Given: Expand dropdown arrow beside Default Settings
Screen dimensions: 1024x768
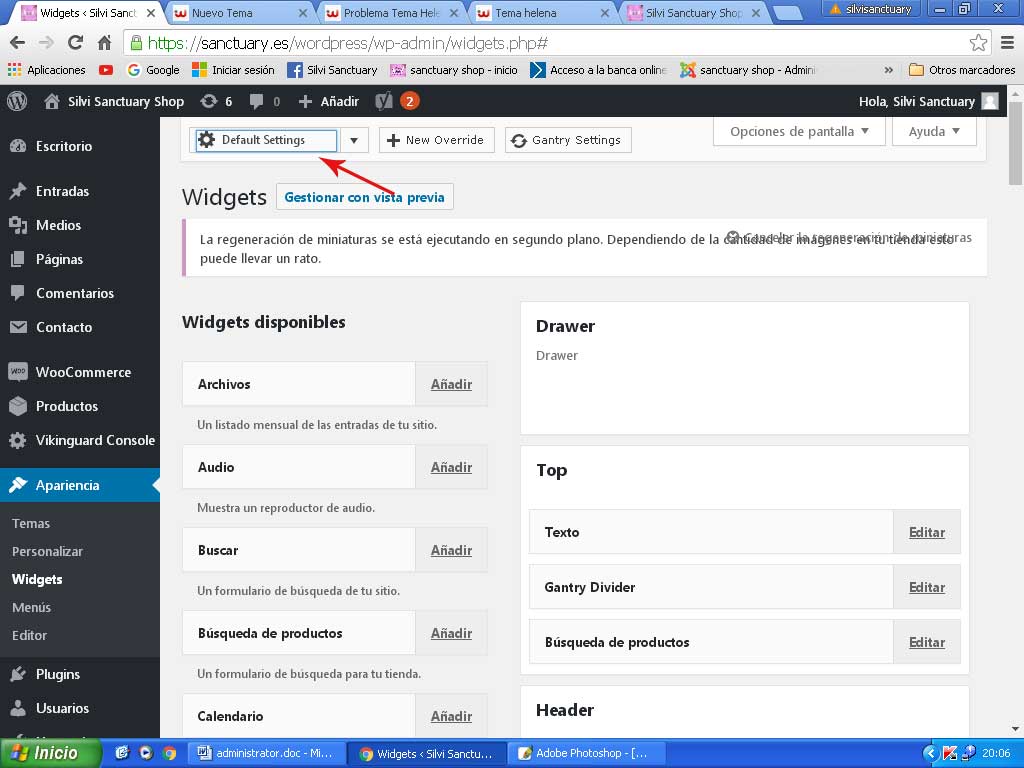Looking at the screenshot, I should click(x=353, y=140).
